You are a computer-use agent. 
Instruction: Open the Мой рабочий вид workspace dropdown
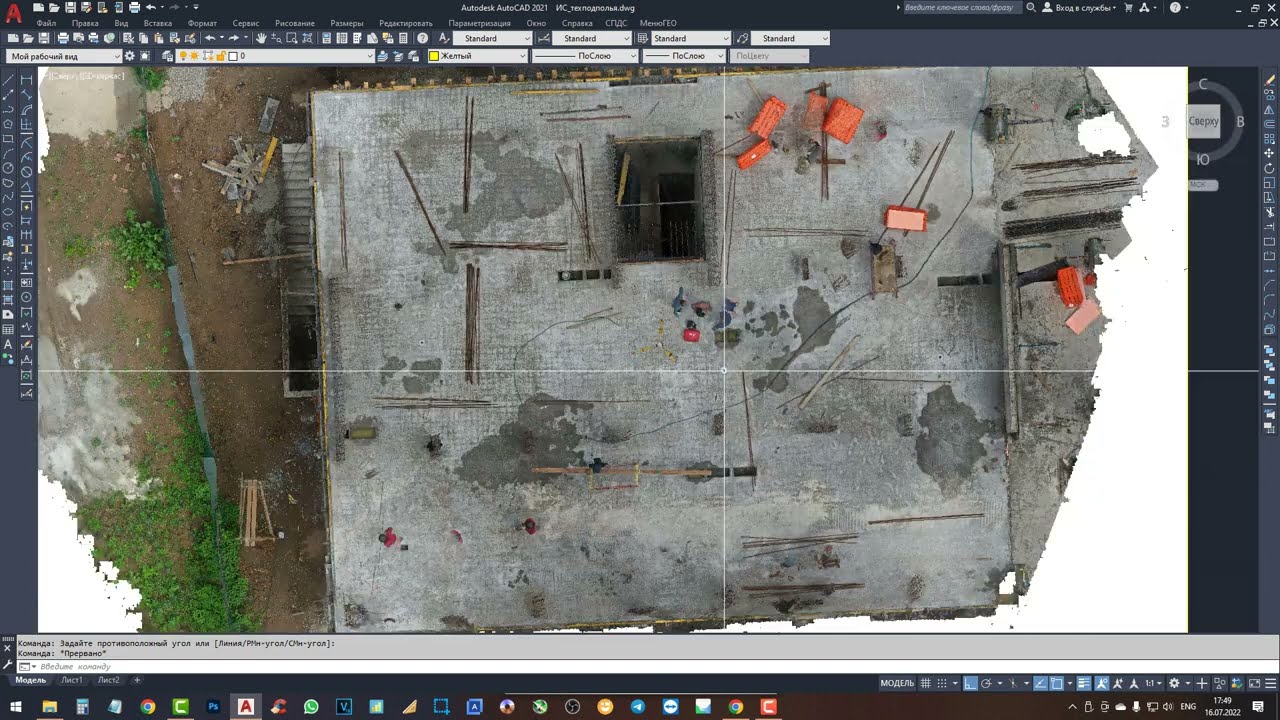coord(65,56)
